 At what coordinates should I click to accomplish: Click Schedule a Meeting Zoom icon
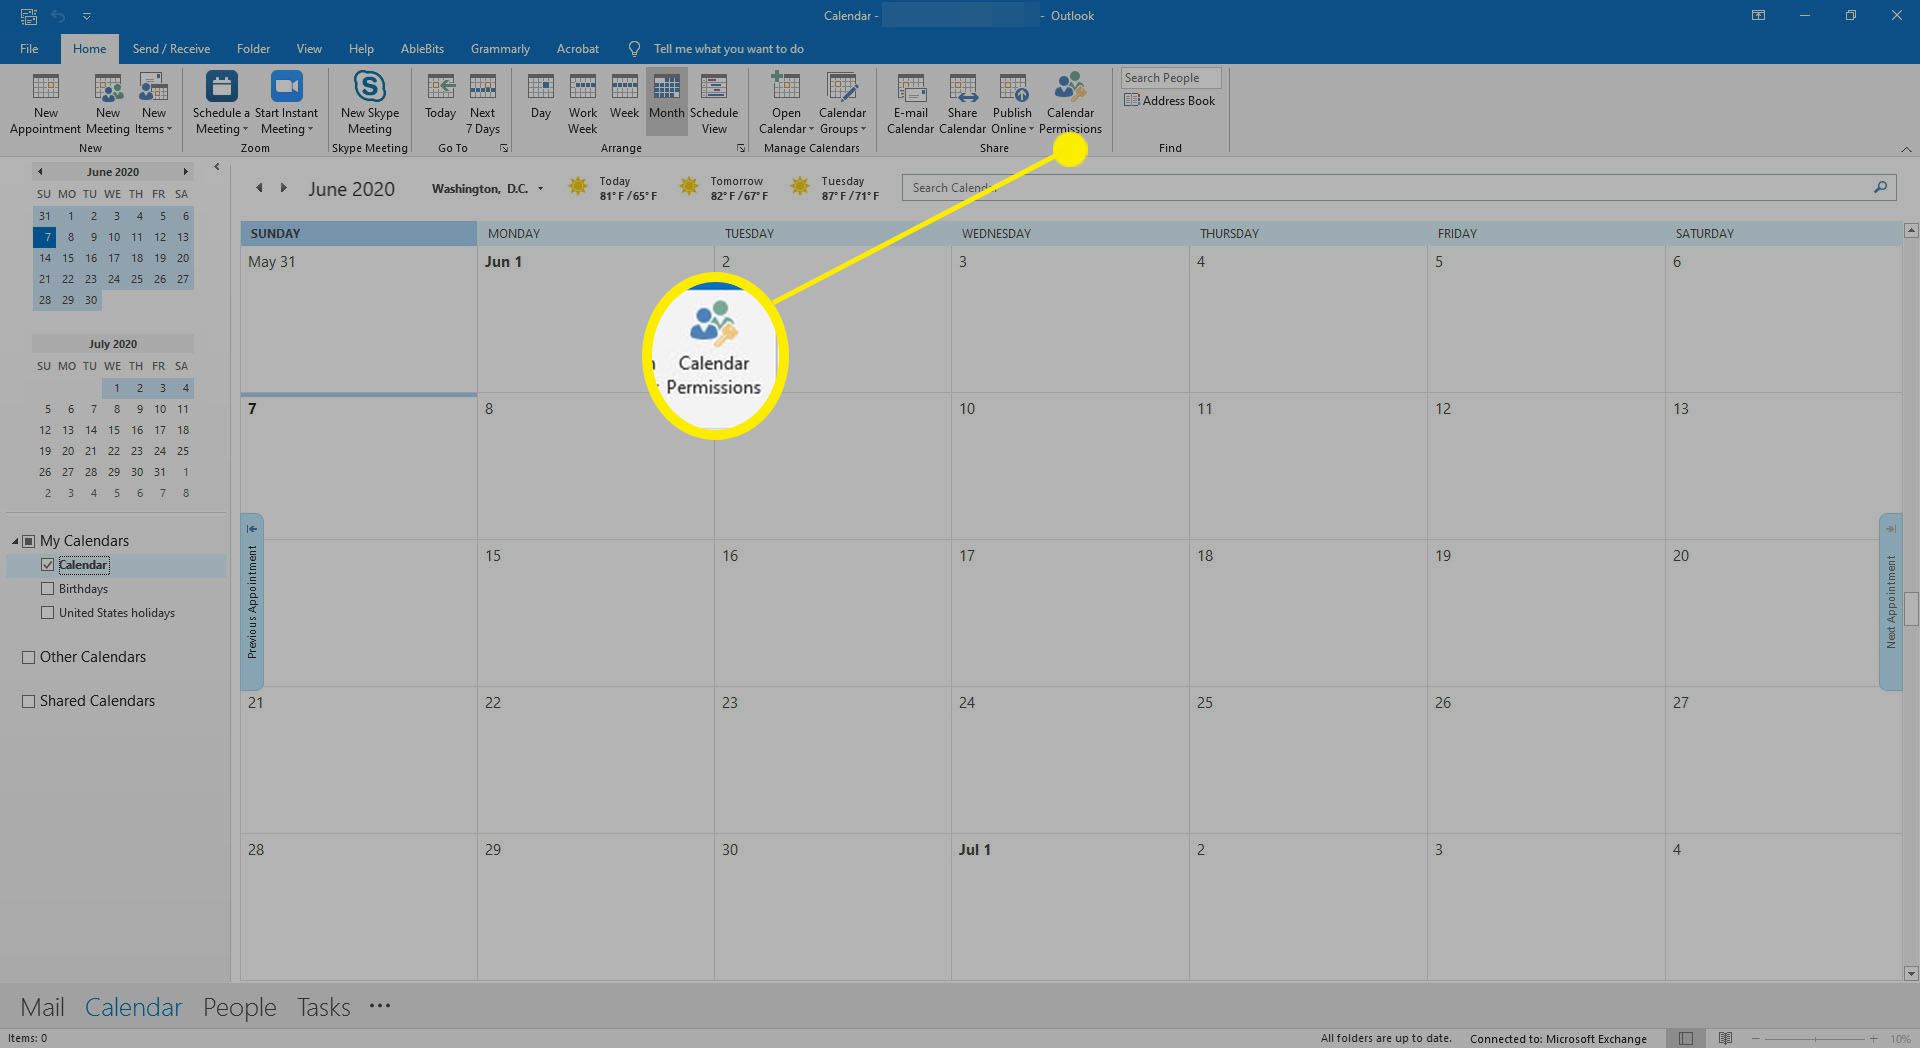point(221,103)
